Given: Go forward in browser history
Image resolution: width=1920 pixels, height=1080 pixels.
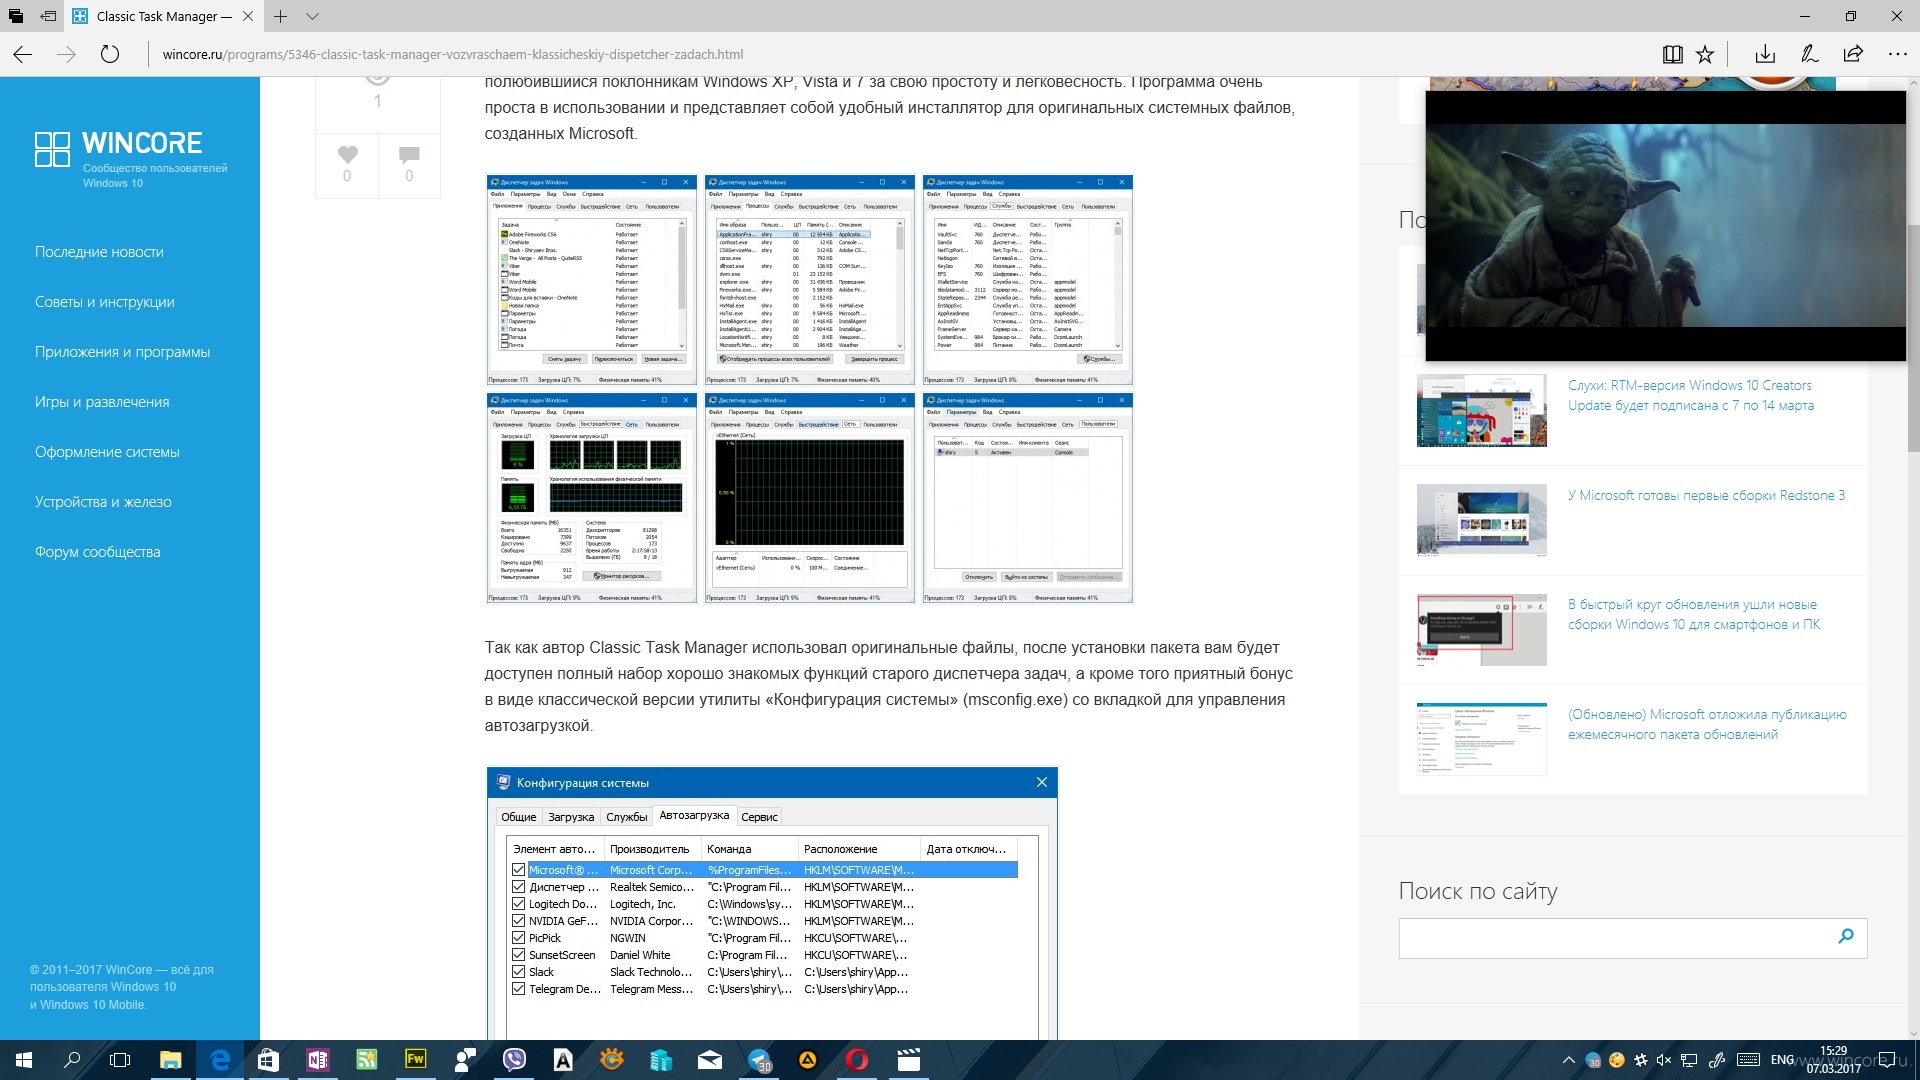Looking at the screenshot, I should click(66, 54).
